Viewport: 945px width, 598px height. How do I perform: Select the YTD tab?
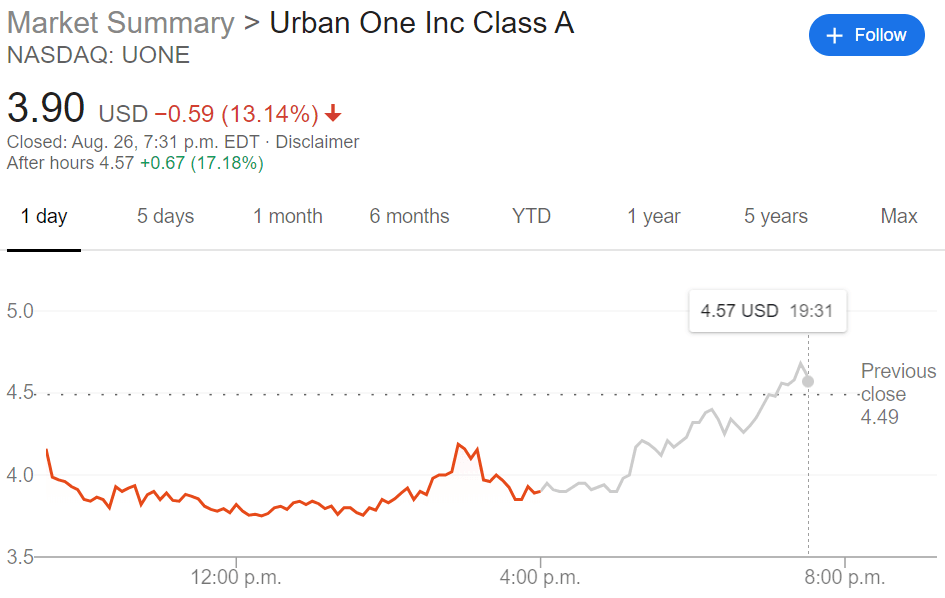pyautogui.click(x=531, y=216)
